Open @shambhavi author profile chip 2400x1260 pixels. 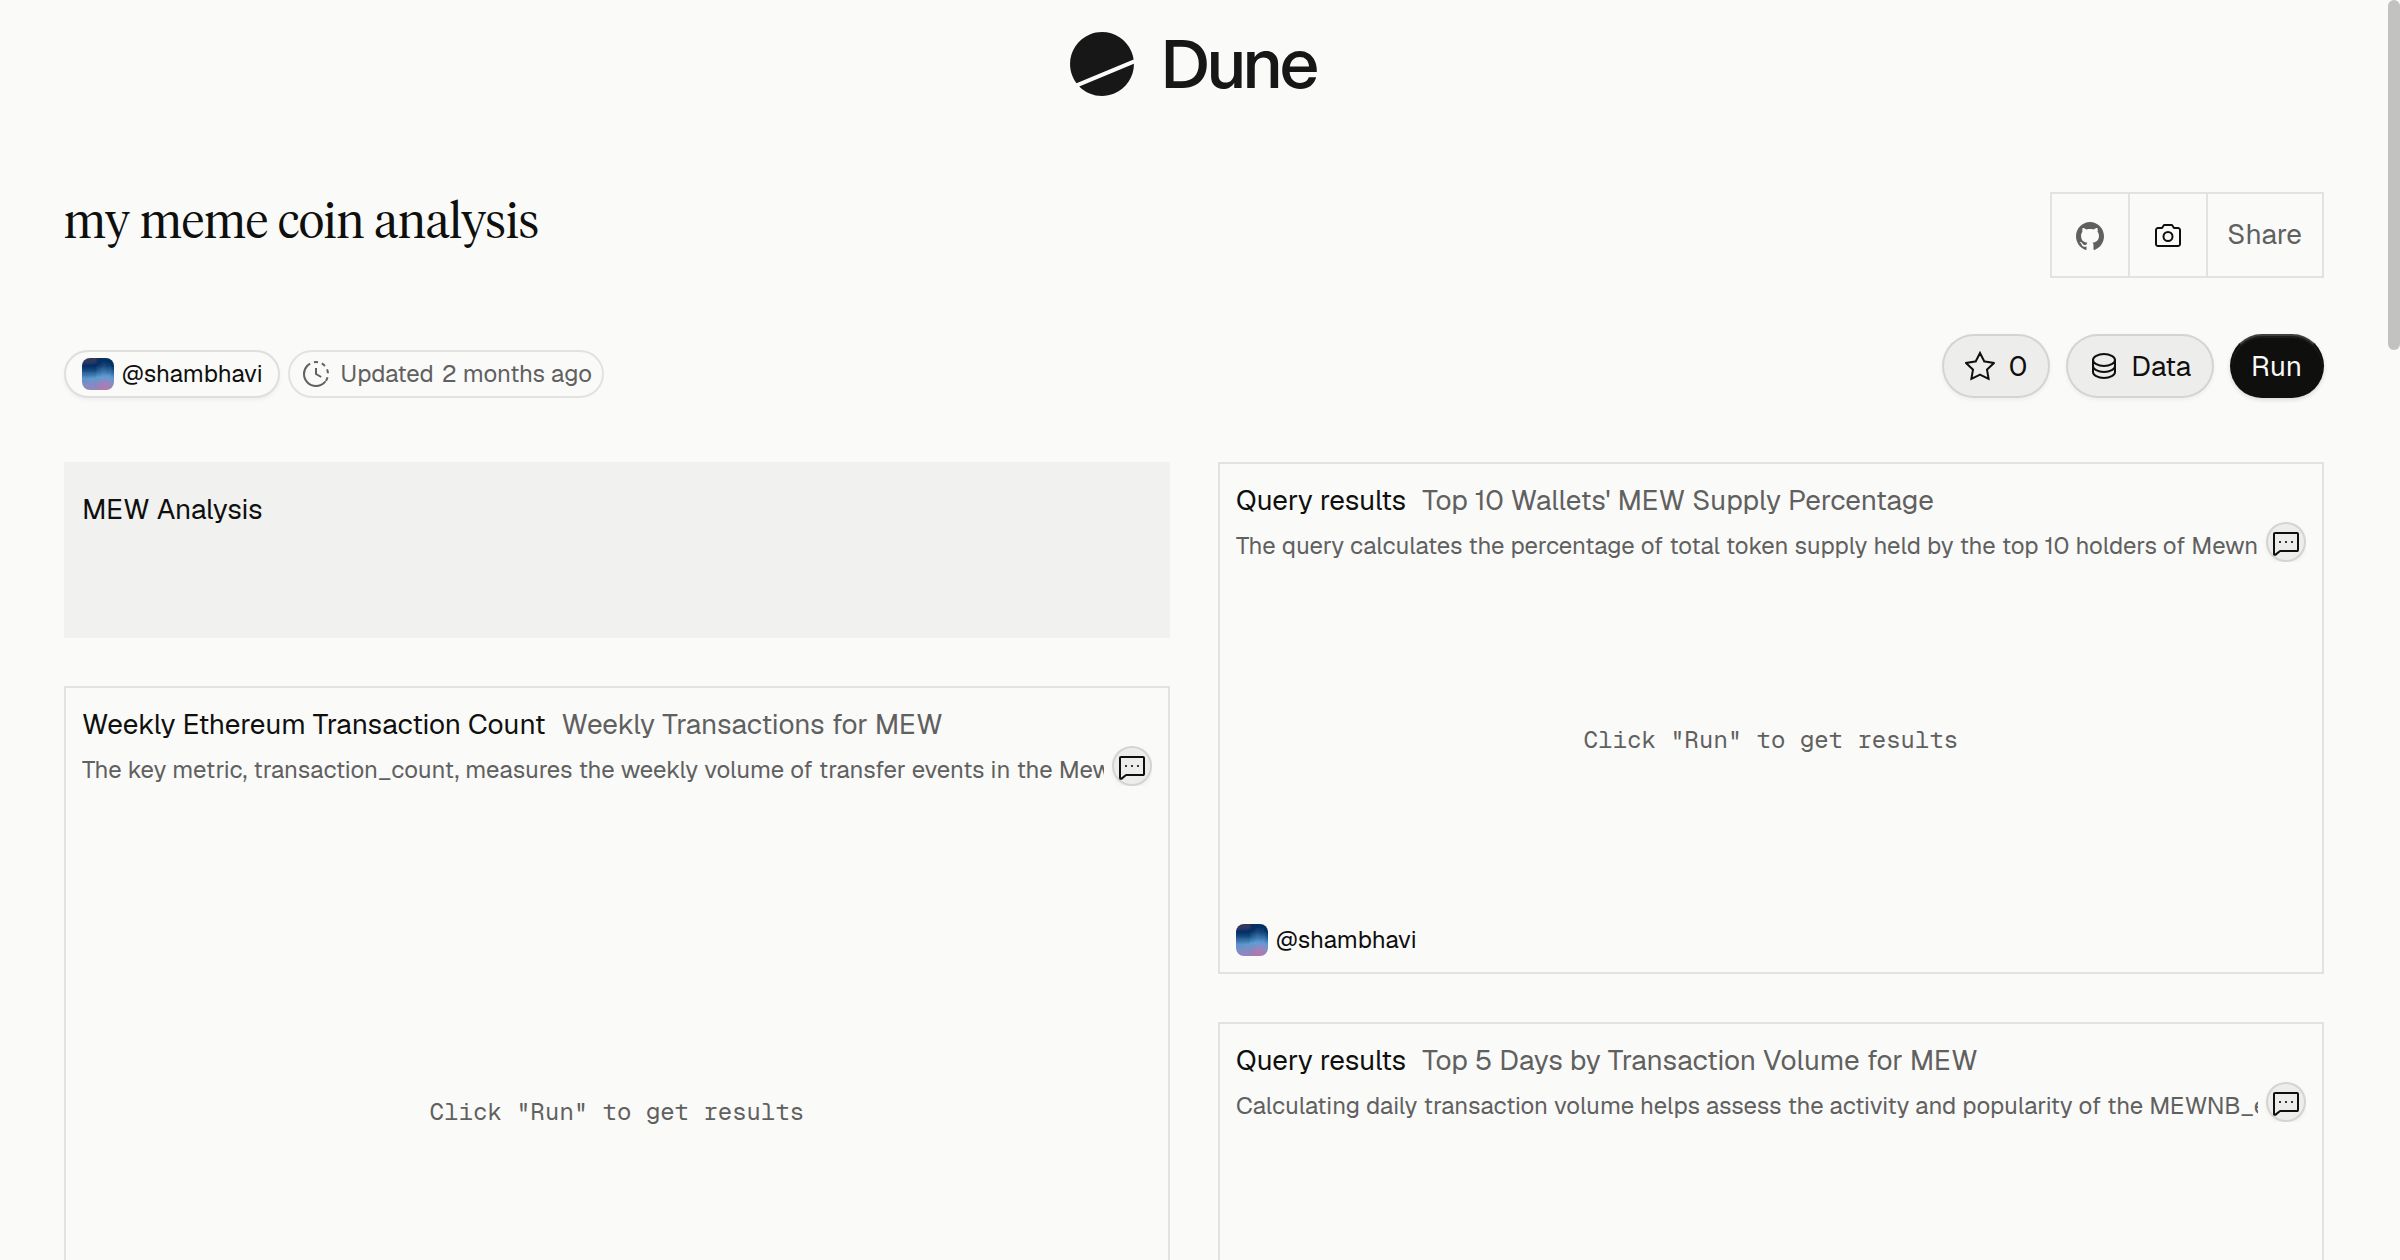(172, 374)
